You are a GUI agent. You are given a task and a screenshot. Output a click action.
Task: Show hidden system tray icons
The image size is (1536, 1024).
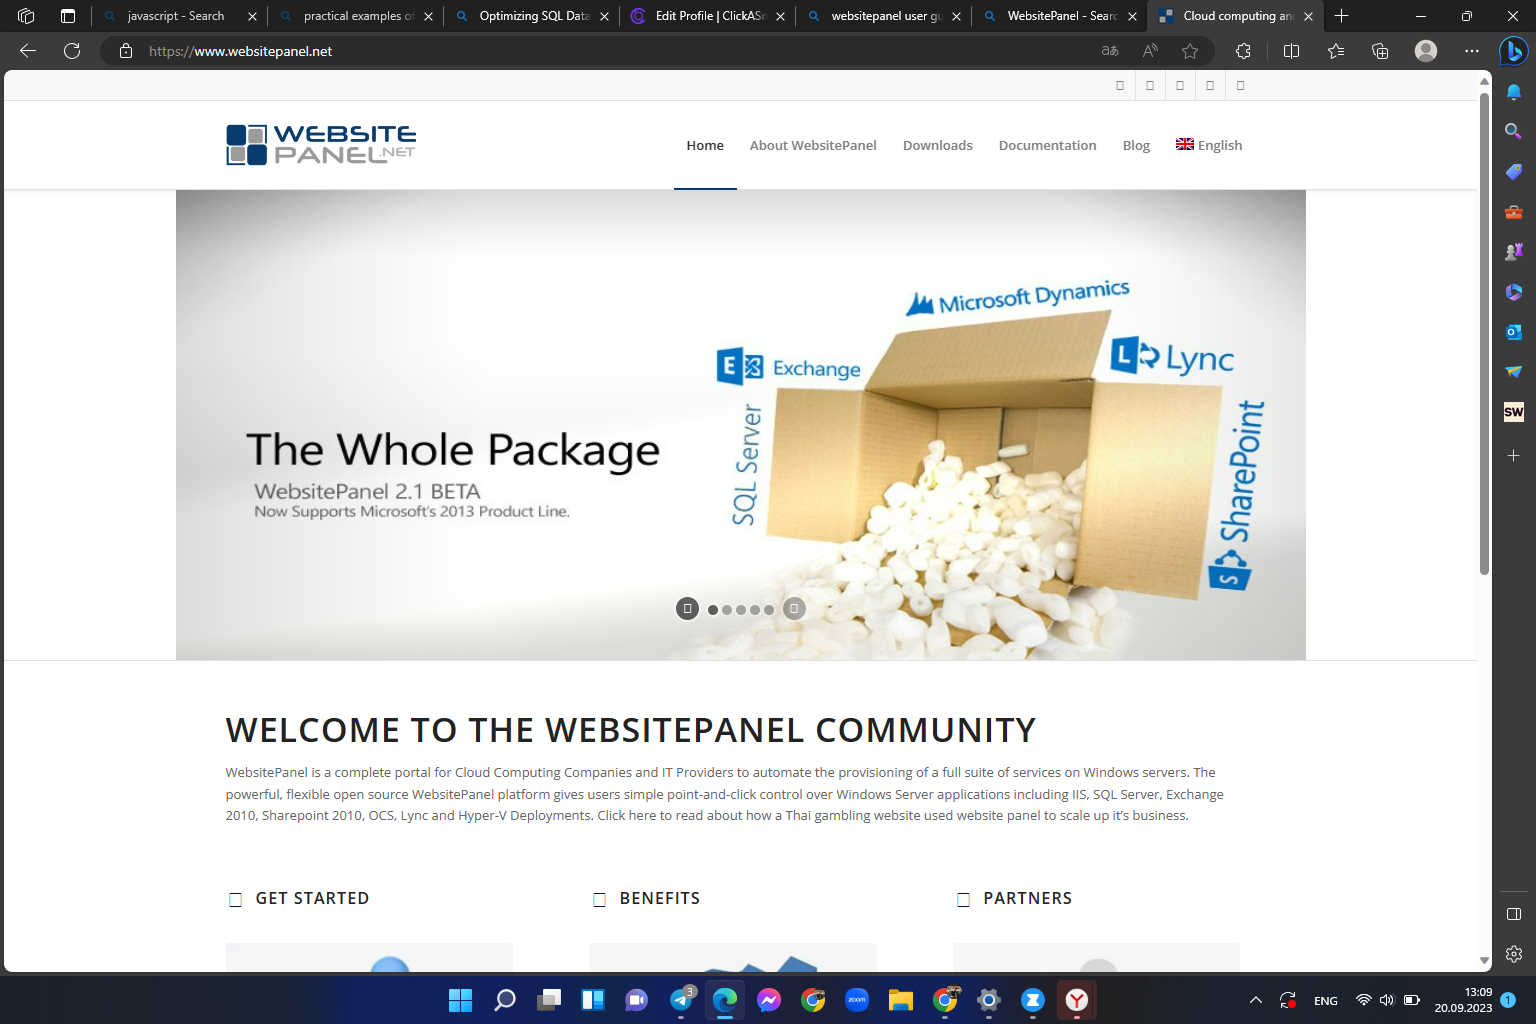1256,1000
